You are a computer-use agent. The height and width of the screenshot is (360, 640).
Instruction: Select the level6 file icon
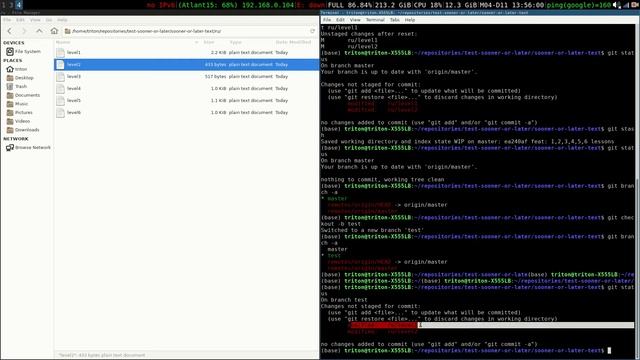pos(60,112)
